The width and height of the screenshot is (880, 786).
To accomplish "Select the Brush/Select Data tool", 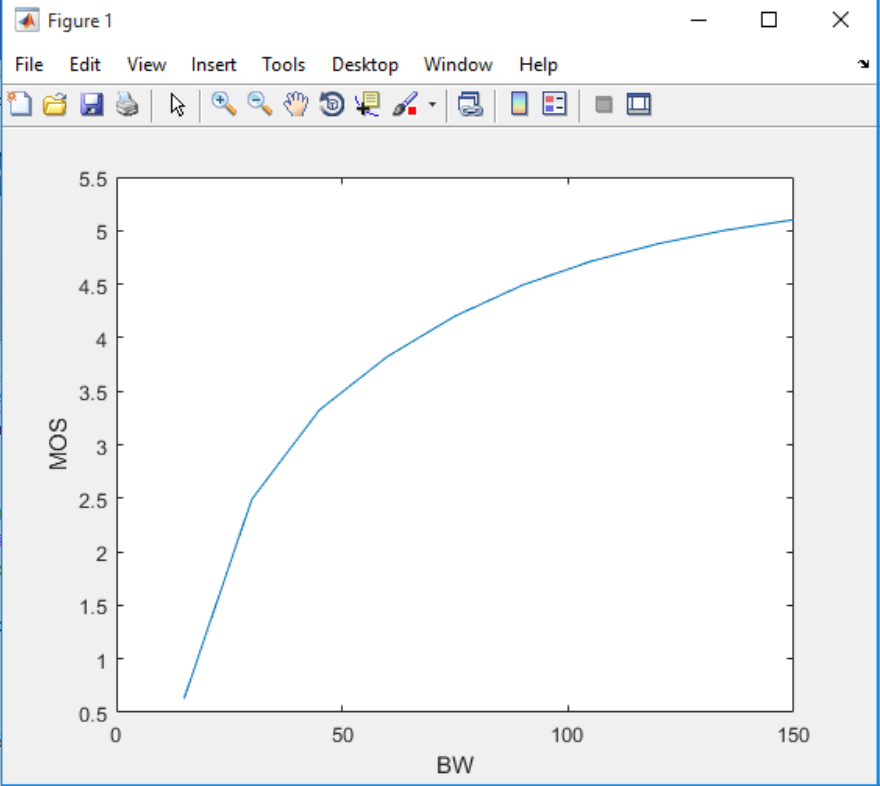I will tap(405, 104).
